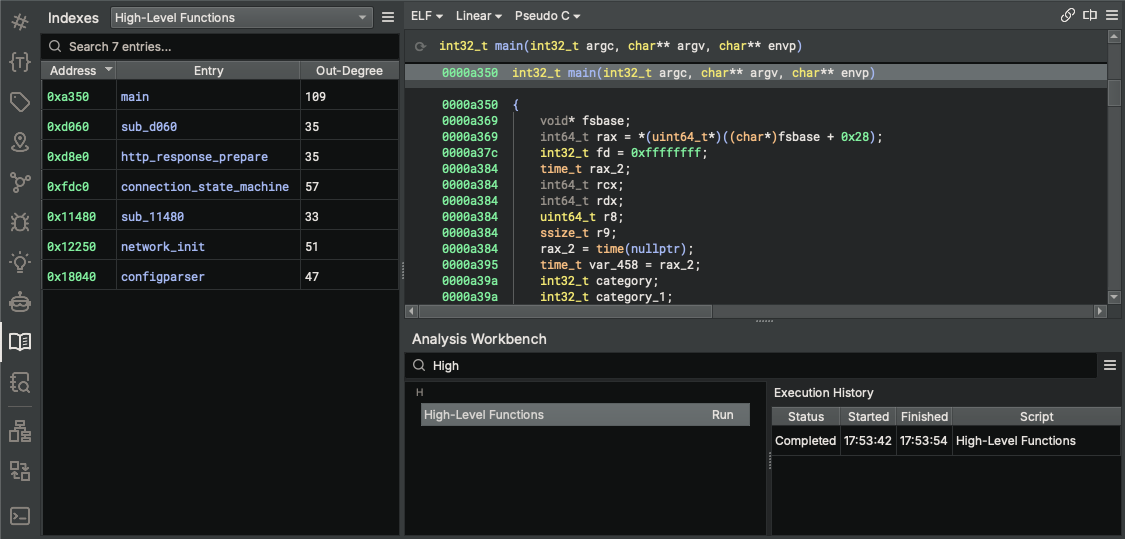Click the Started column header

pyautogui.click(x=868, y=416)
